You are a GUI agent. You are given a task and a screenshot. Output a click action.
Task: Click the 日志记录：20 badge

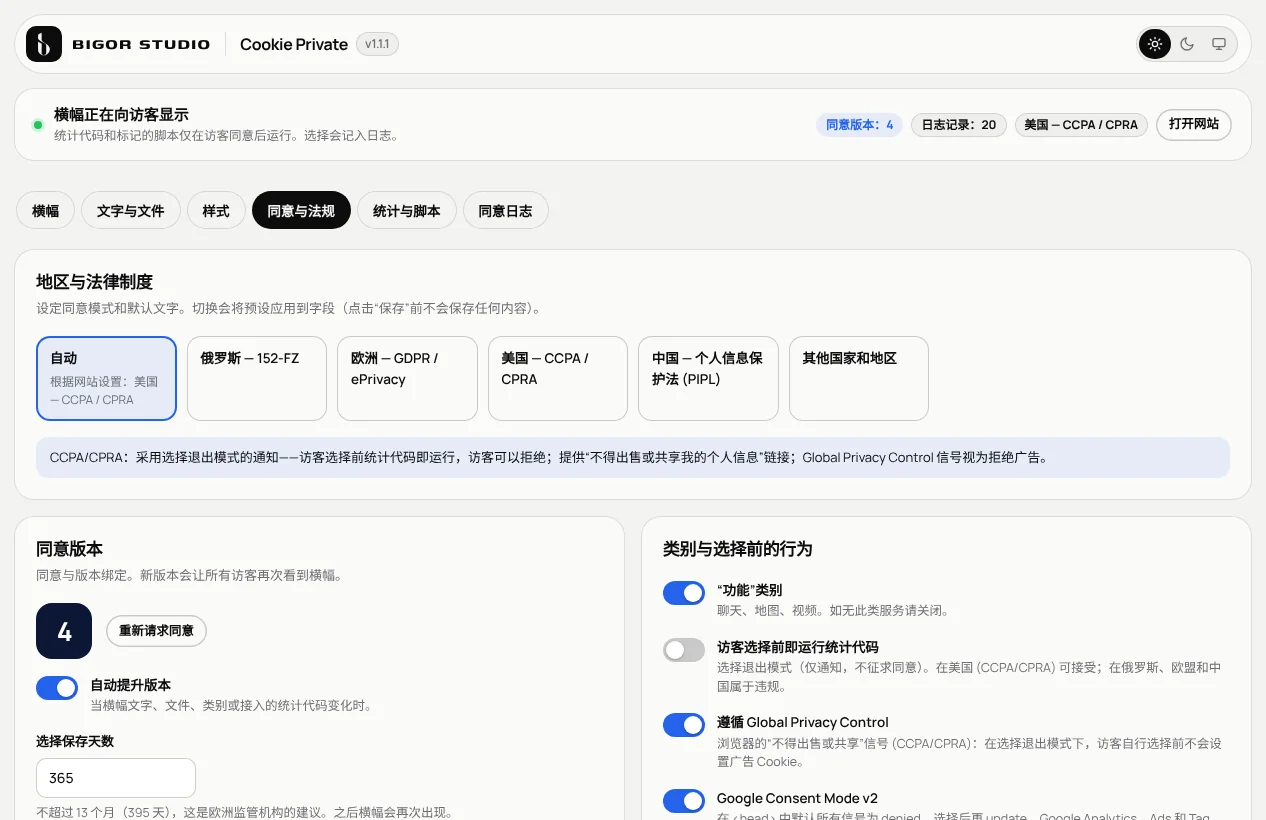pyautogui.click(x=958, y=125)
